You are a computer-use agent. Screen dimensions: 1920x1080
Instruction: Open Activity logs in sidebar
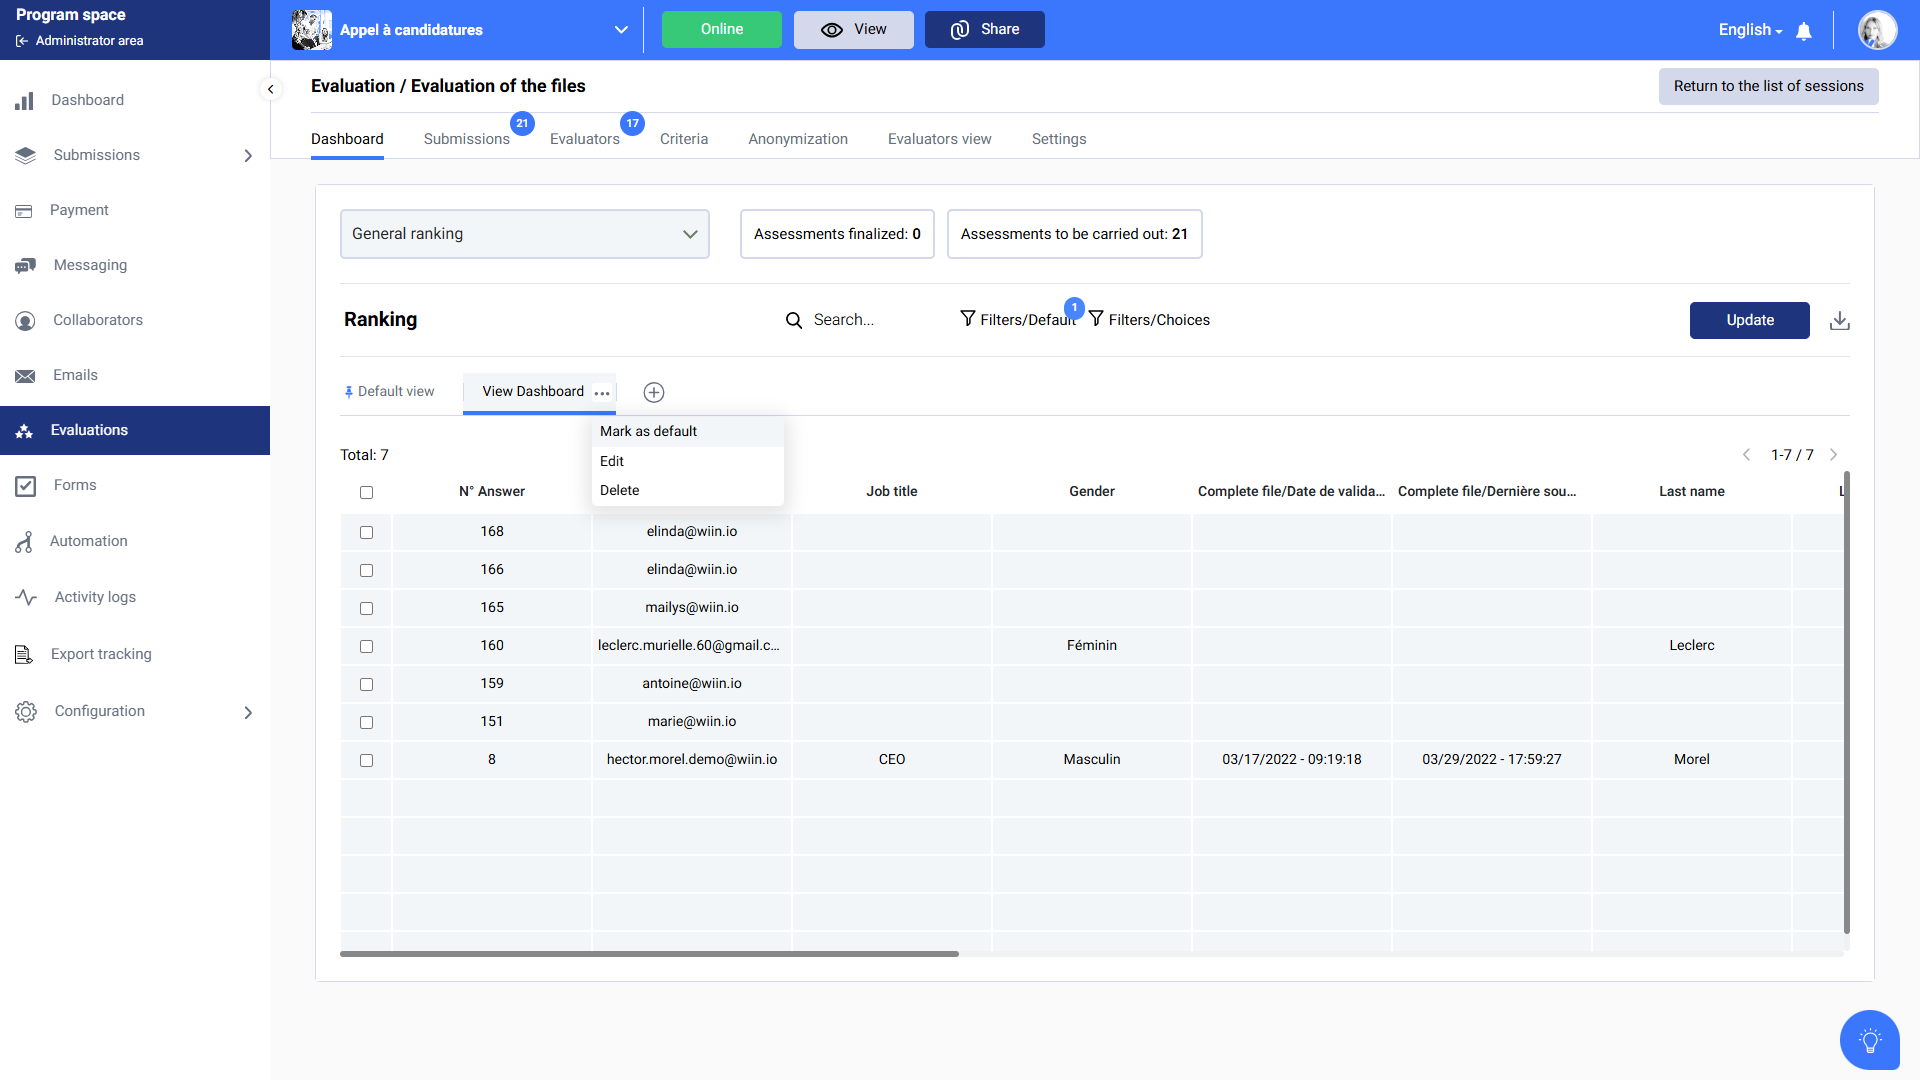point(95,597)
